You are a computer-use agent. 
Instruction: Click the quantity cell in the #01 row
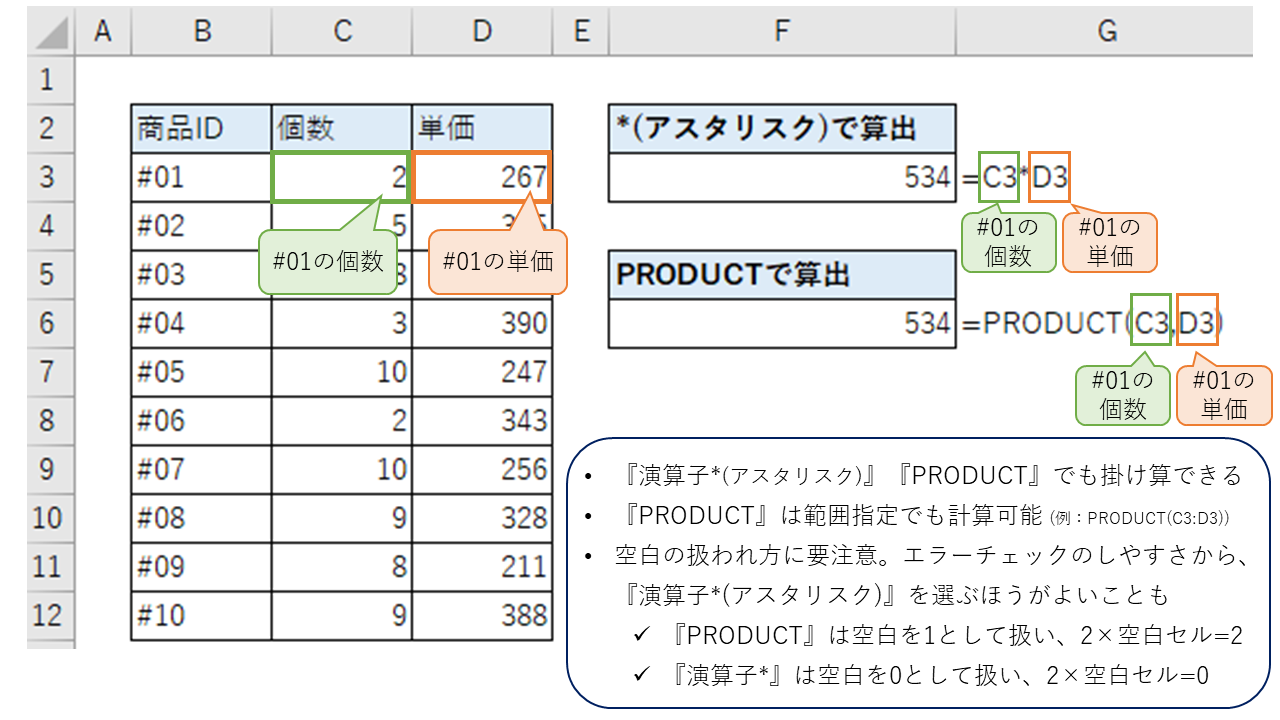(342, 177)
